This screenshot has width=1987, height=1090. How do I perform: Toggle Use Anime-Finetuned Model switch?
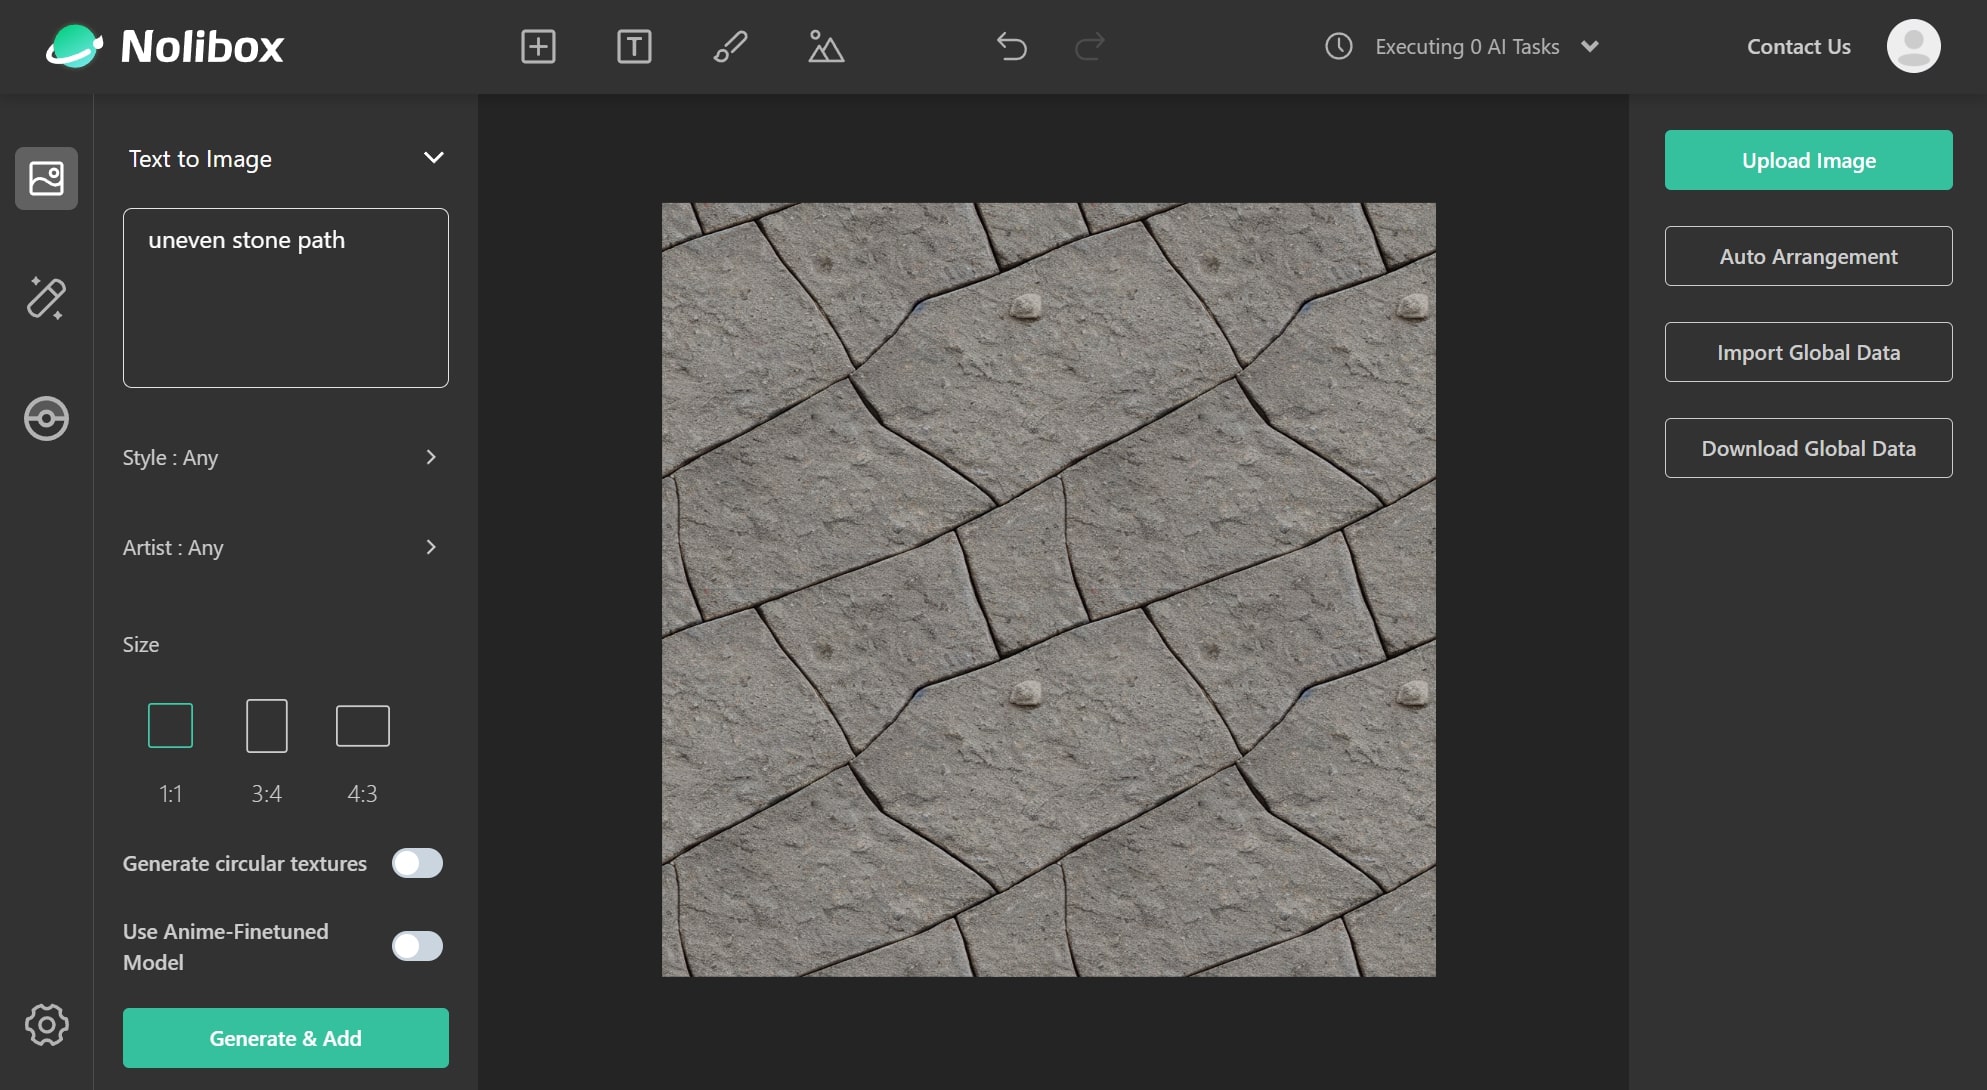click(x=417, y=946)
